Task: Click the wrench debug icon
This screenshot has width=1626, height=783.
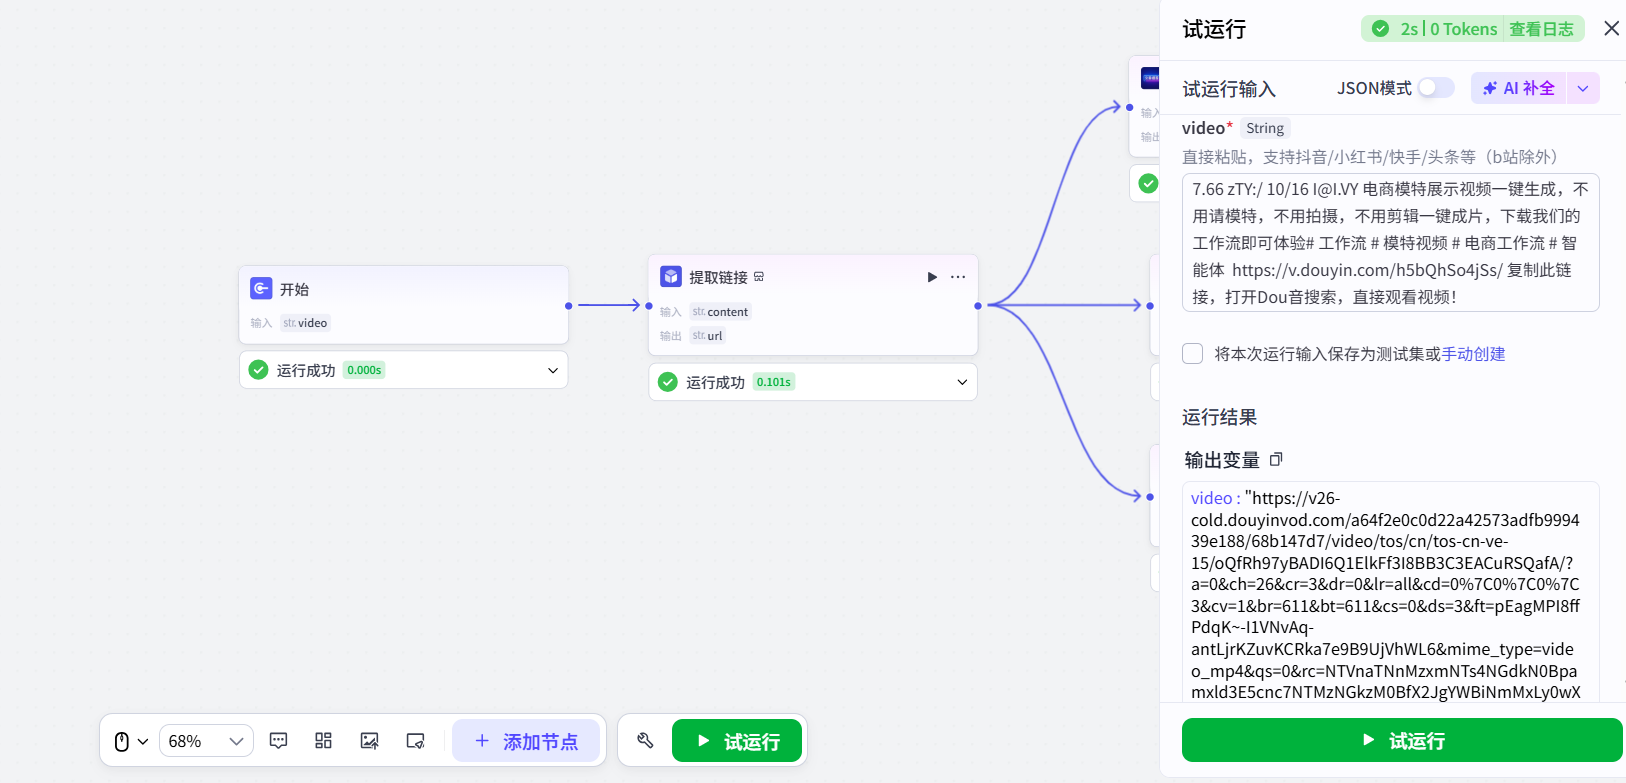Action: pyautogui.click(x=645, y=741)
